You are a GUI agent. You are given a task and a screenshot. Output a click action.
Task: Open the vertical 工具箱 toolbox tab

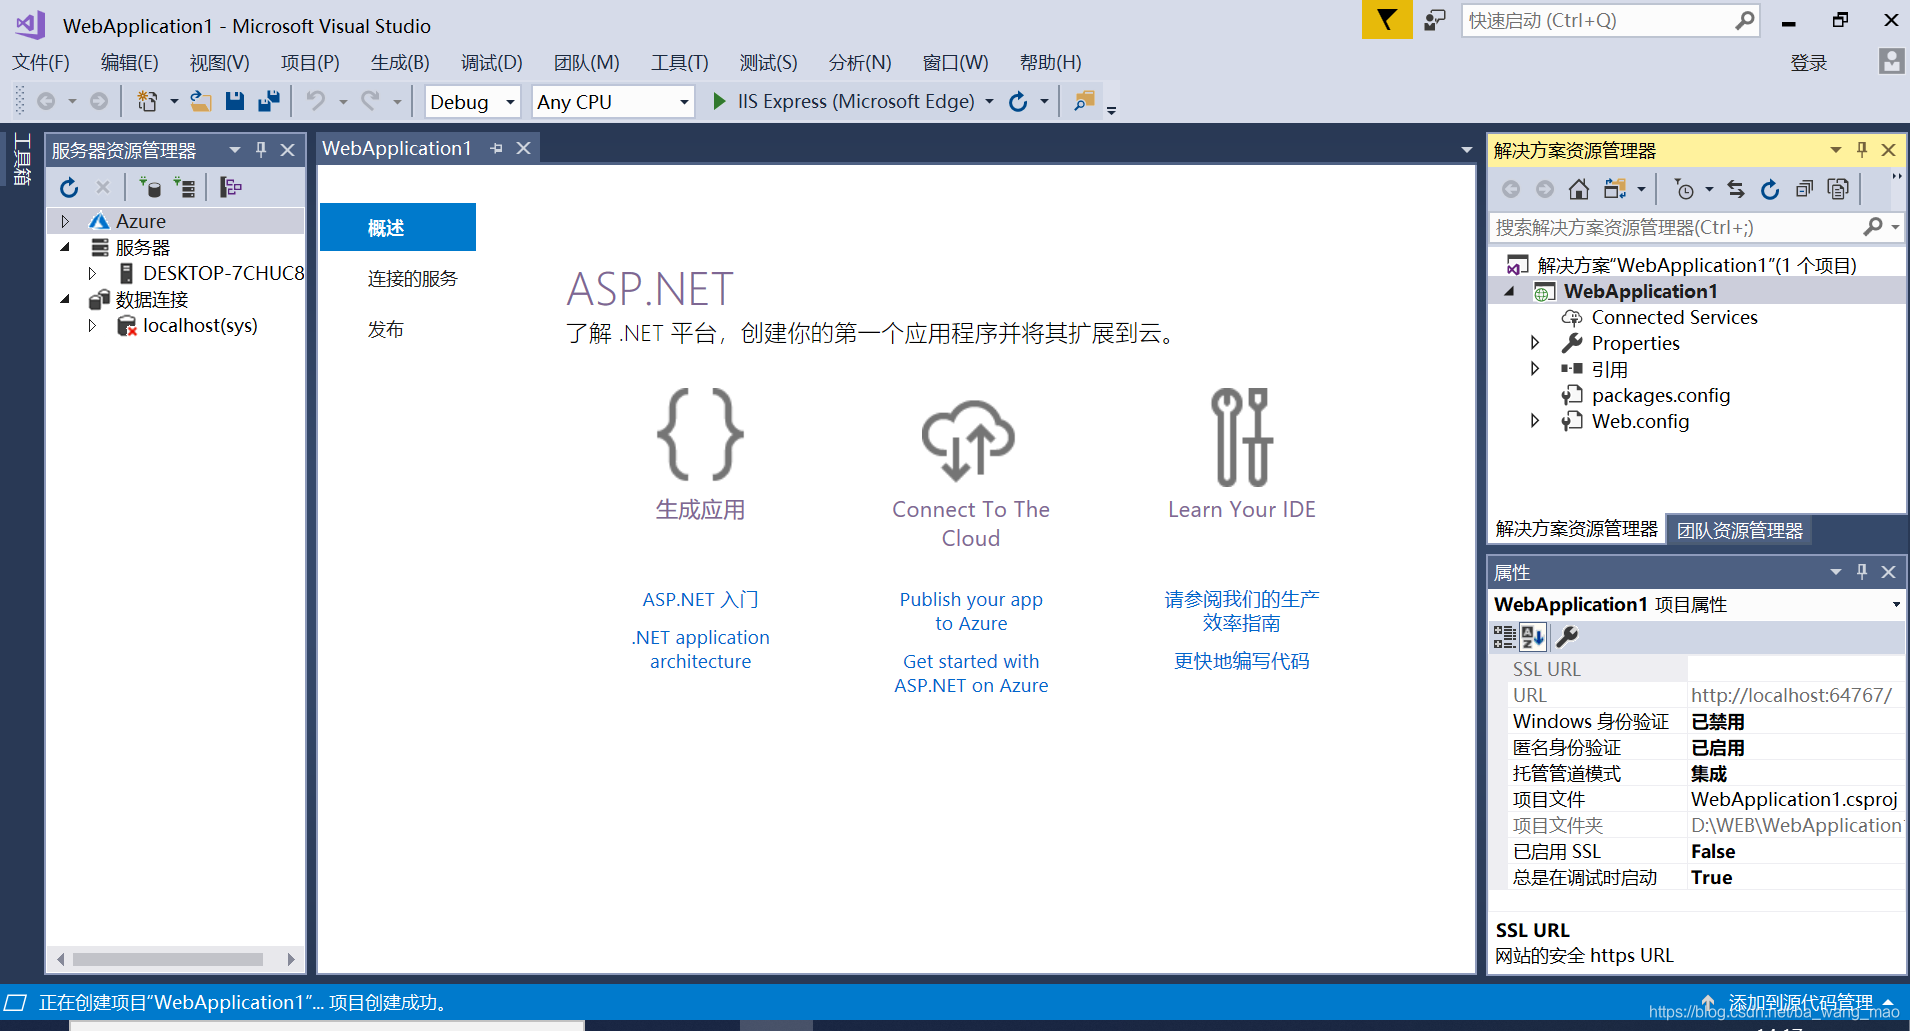[x=22, y=160]
